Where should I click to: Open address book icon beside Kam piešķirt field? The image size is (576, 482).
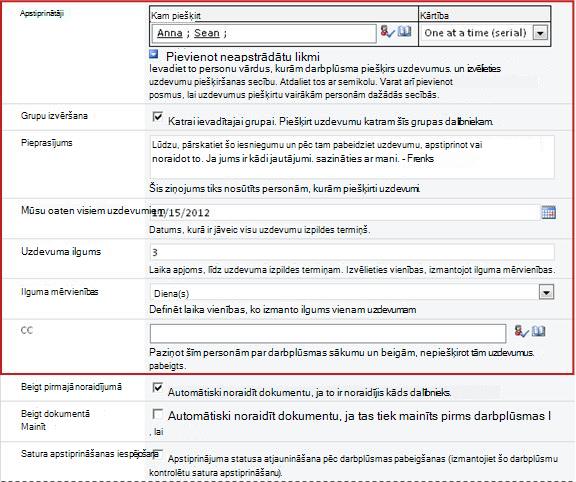pyautogui.click(x=404, y=32)
